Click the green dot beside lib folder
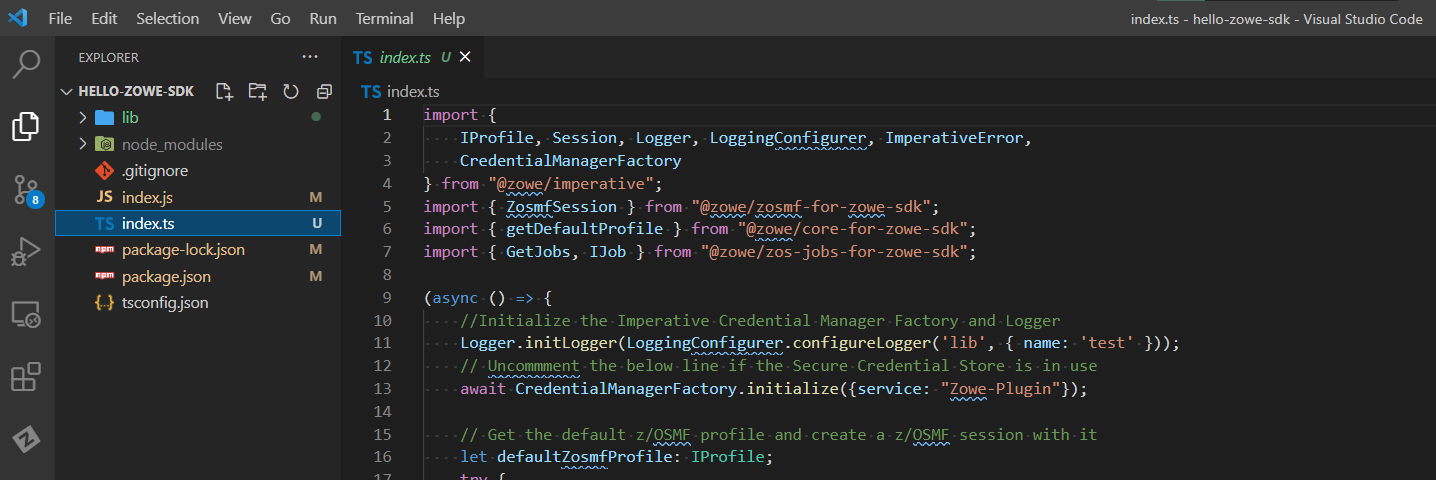The image size is (1436, 480). 316,117
